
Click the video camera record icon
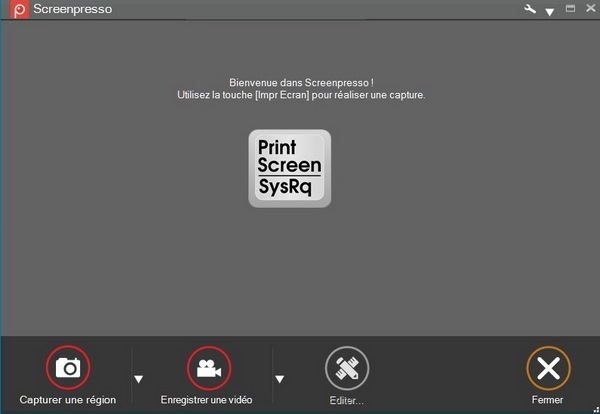coord(209,368)
